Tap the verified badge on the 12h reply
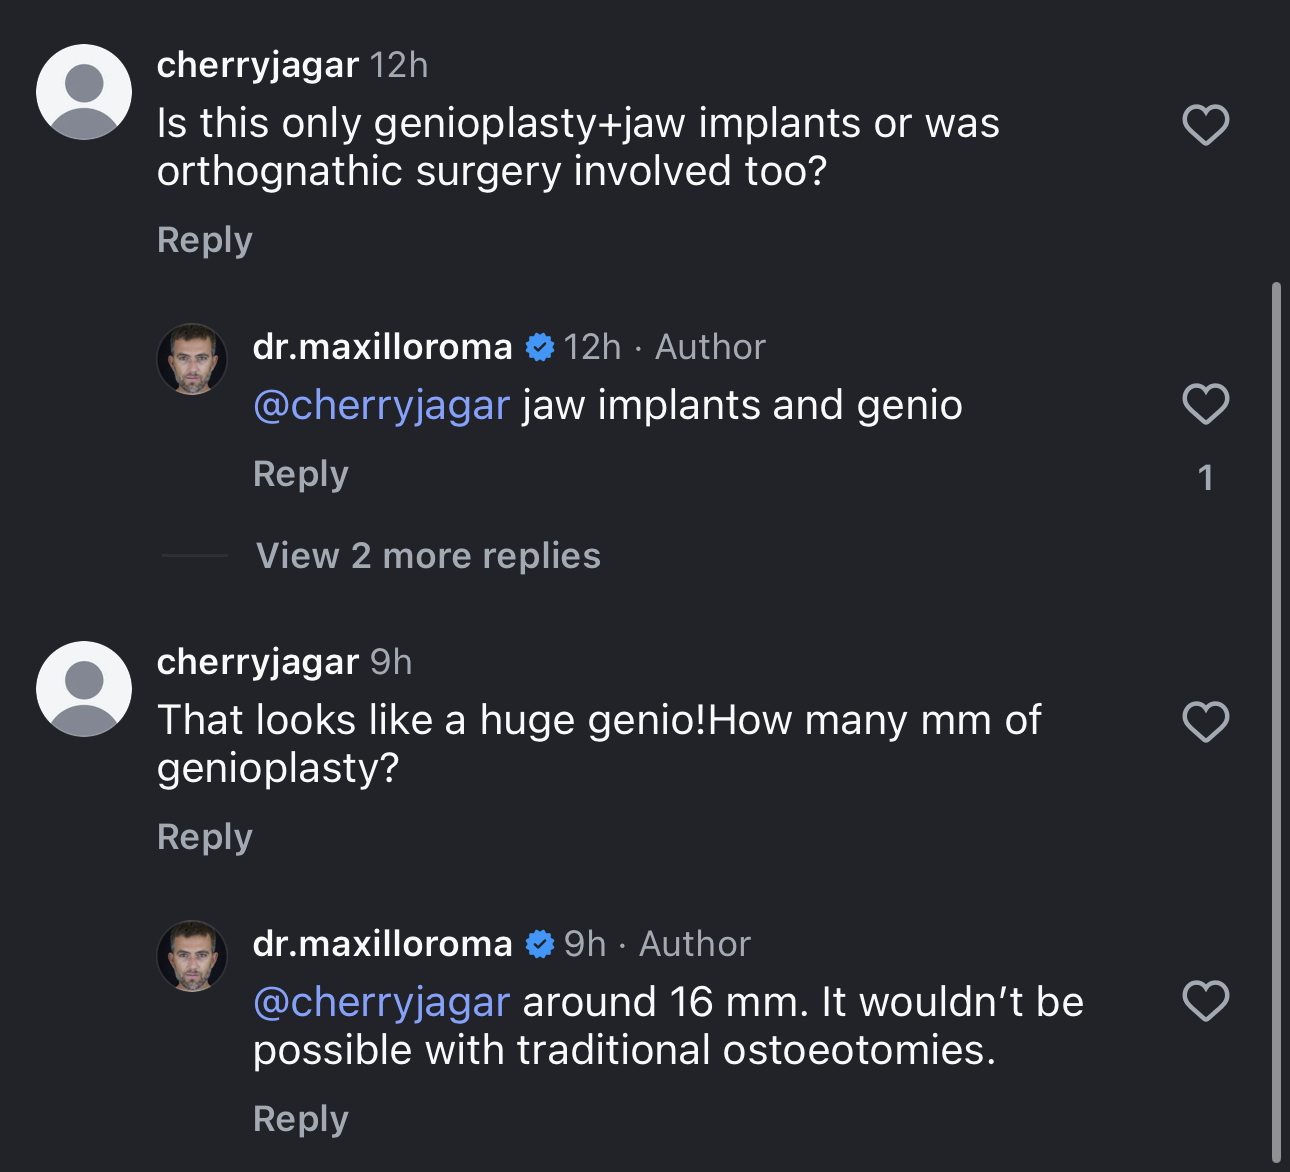 point(540,347)
